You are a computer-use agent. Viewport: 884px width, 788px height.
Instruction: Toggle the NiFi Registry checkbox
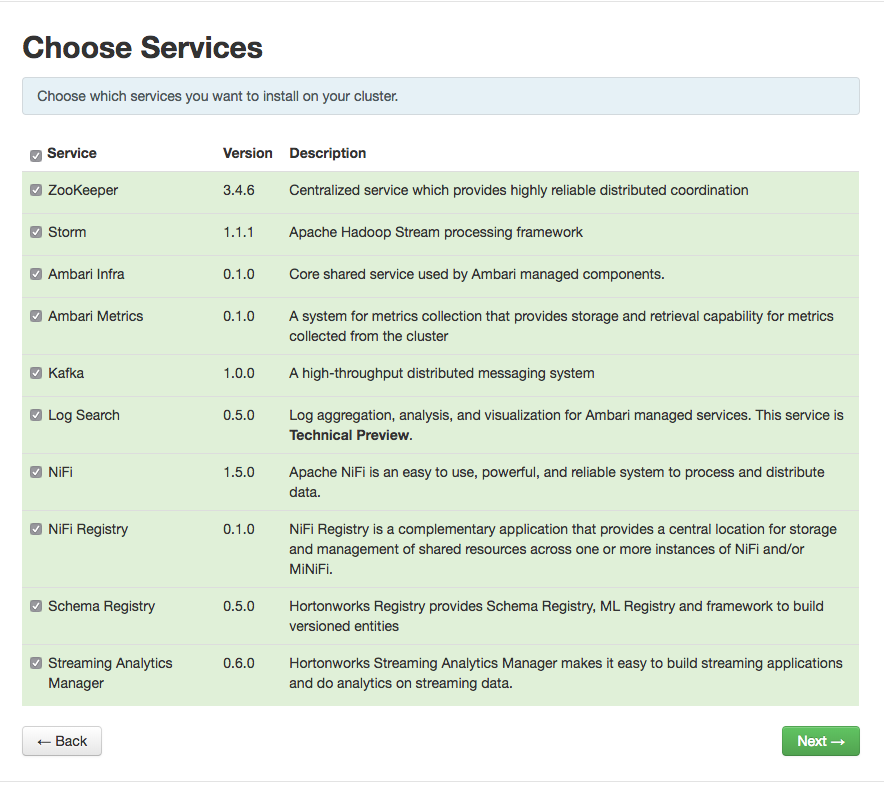pyautogui.click(x=36, y=529)
